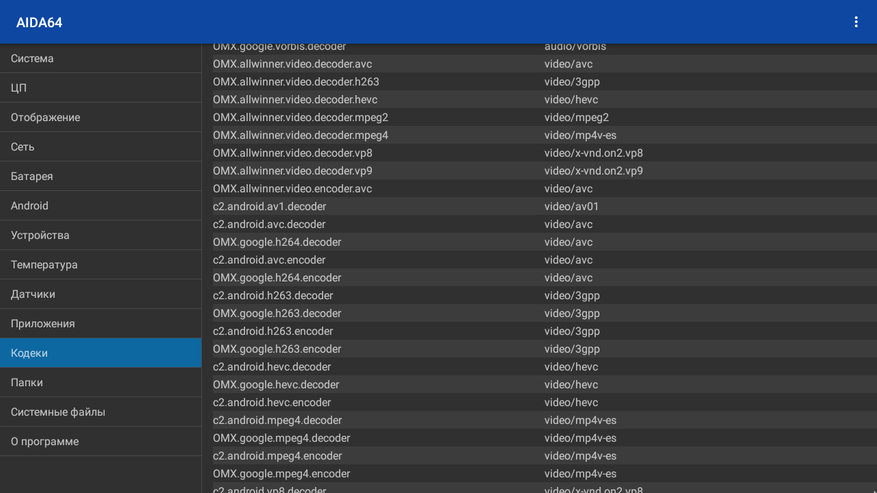Click OMX.allwinner.video.decoder.vp9 row
Image resolution: width=877 pixels, height=493 pixels.
[545, 171]
